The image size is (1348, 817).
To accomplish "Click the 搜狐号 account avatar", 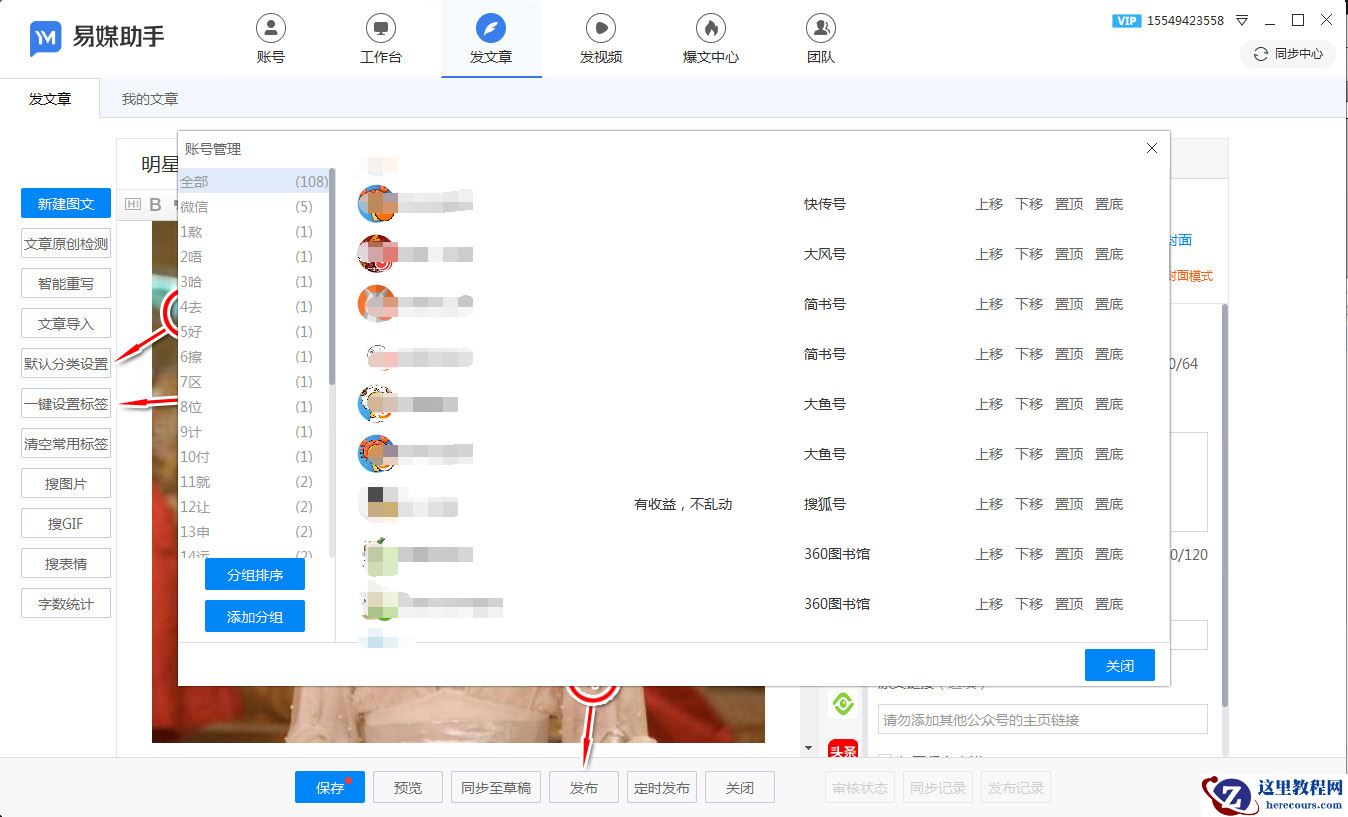I will [377, 504].
